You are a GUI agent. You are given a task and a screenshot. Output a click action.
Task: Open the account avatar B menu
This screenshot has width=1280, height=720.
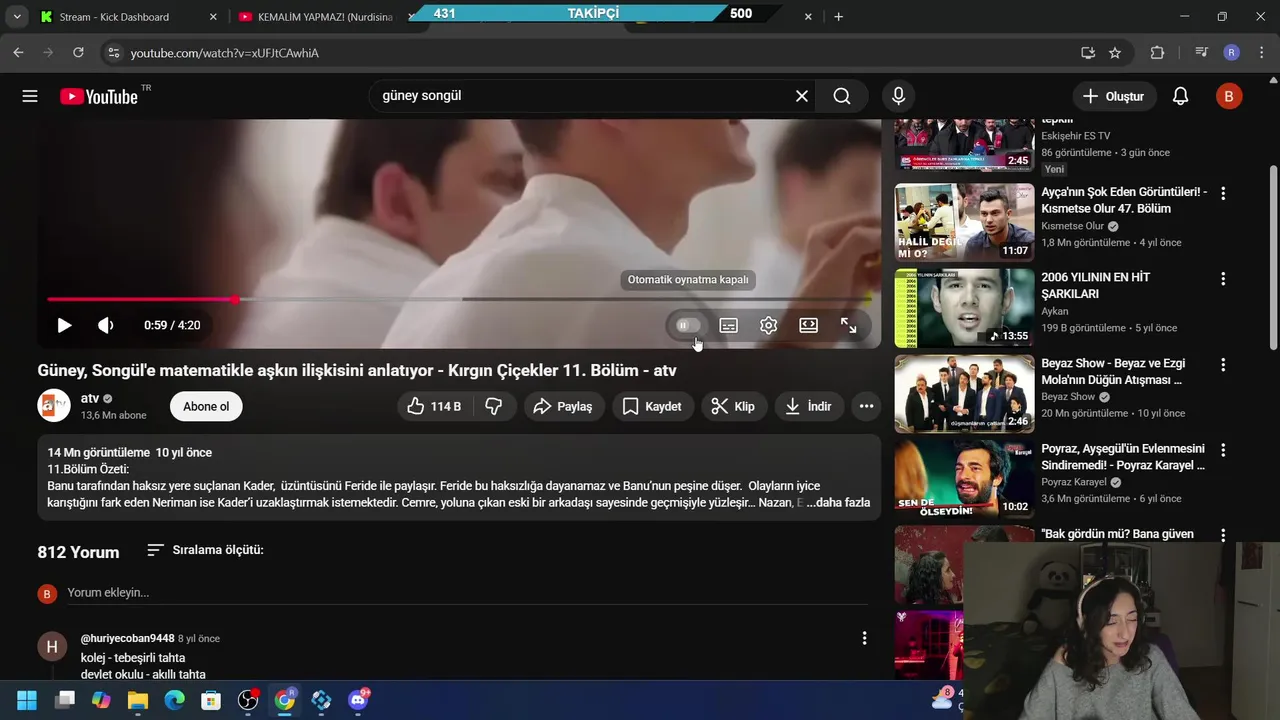1228,96
